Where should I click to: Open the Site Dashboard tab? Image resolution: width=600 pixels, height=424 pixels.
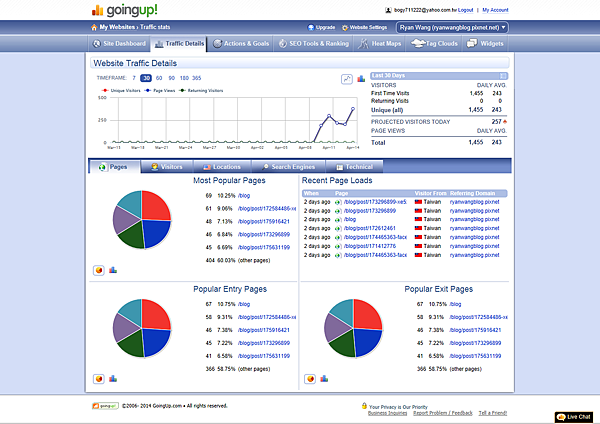click(119, 44)
